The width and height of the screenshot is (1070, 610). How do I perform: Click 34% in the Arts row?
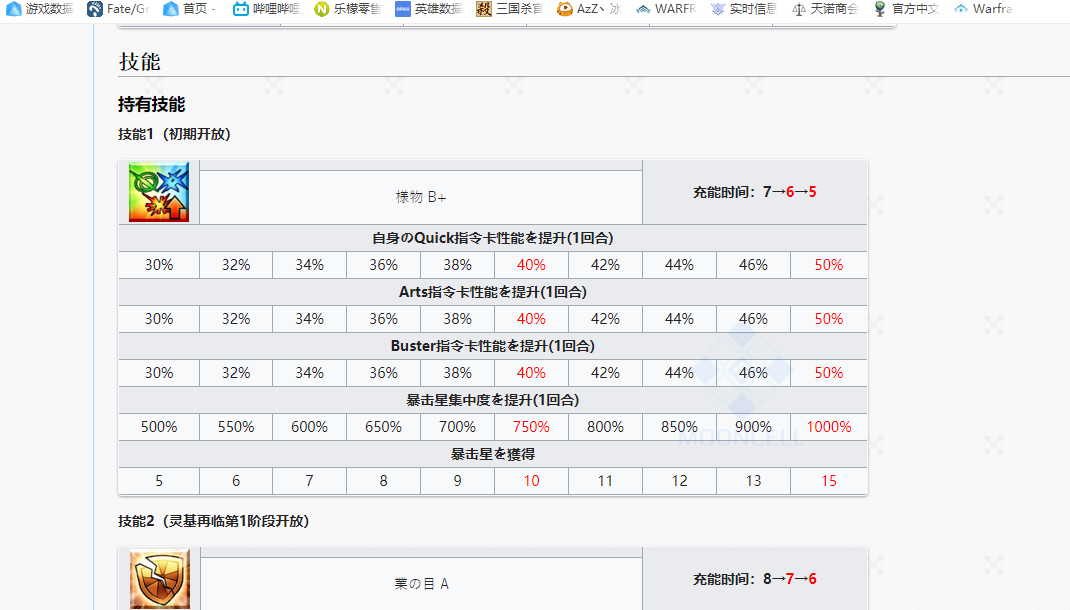(x=309, y=319)
